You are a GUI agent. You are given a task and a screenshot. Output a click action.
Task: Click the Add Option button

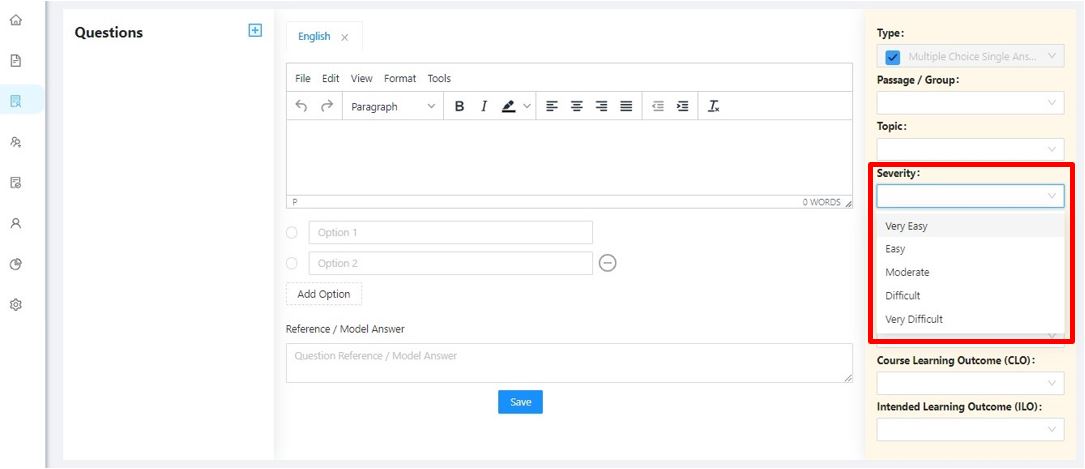click(x=324, y=294)
